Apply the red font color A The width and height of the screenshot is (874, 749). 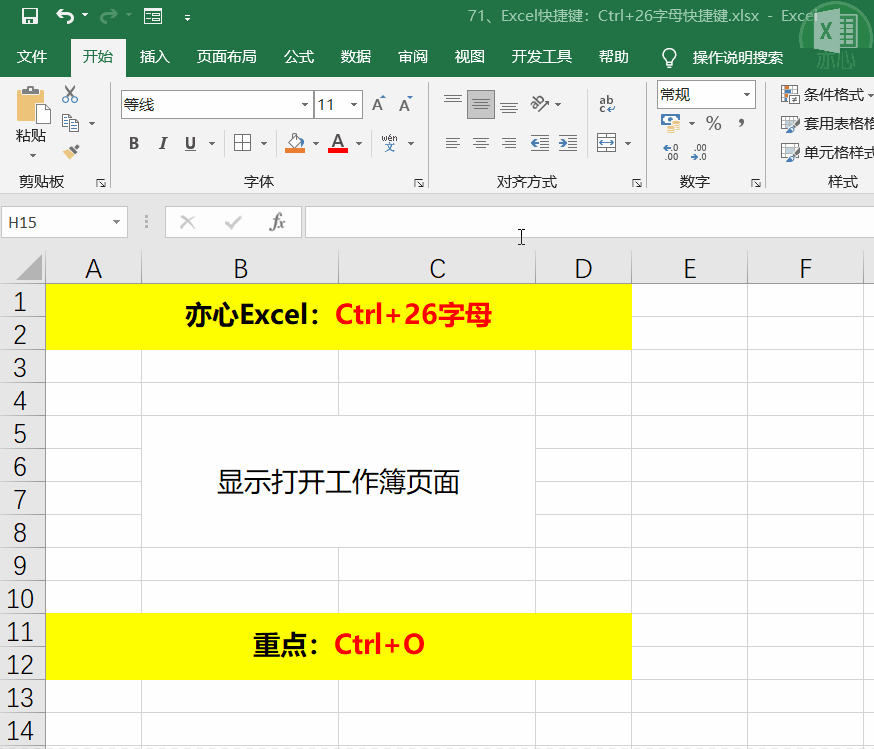point(338,143)
